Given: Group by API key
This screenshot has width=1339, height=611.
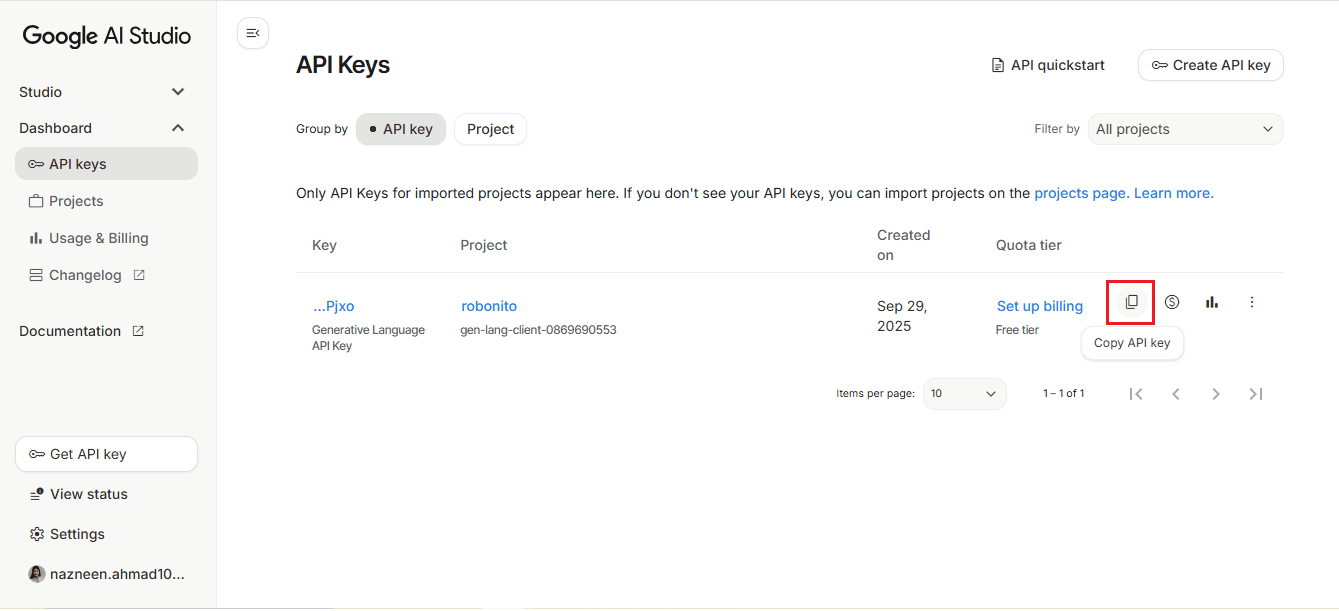Looking at the screenshot, I should (x=401, y=129).
